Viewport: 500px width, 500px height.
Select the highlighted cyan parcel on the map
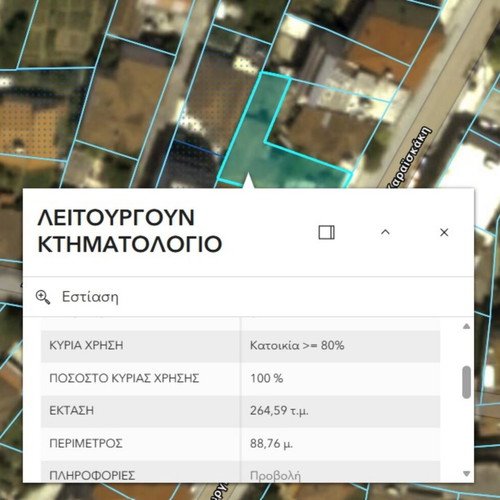[x=247, y=140]
